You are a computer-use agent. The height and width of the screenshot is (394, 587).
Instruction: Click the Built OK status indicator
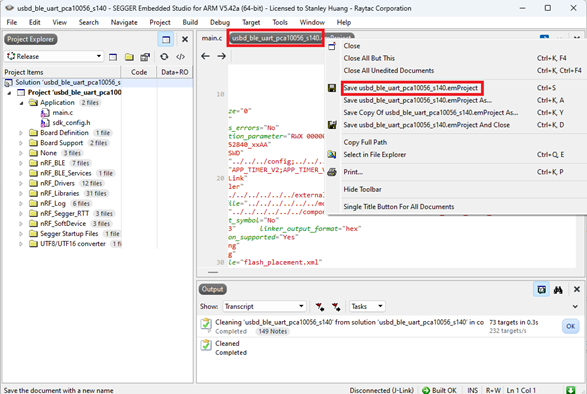440,390
